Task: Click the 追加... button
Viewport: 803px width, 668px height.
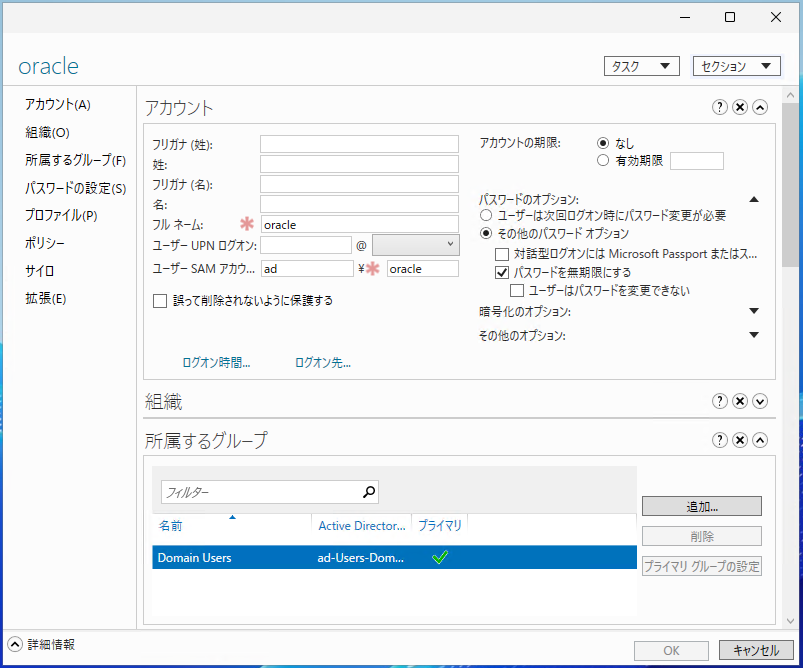Action: [x=701, y=507]
